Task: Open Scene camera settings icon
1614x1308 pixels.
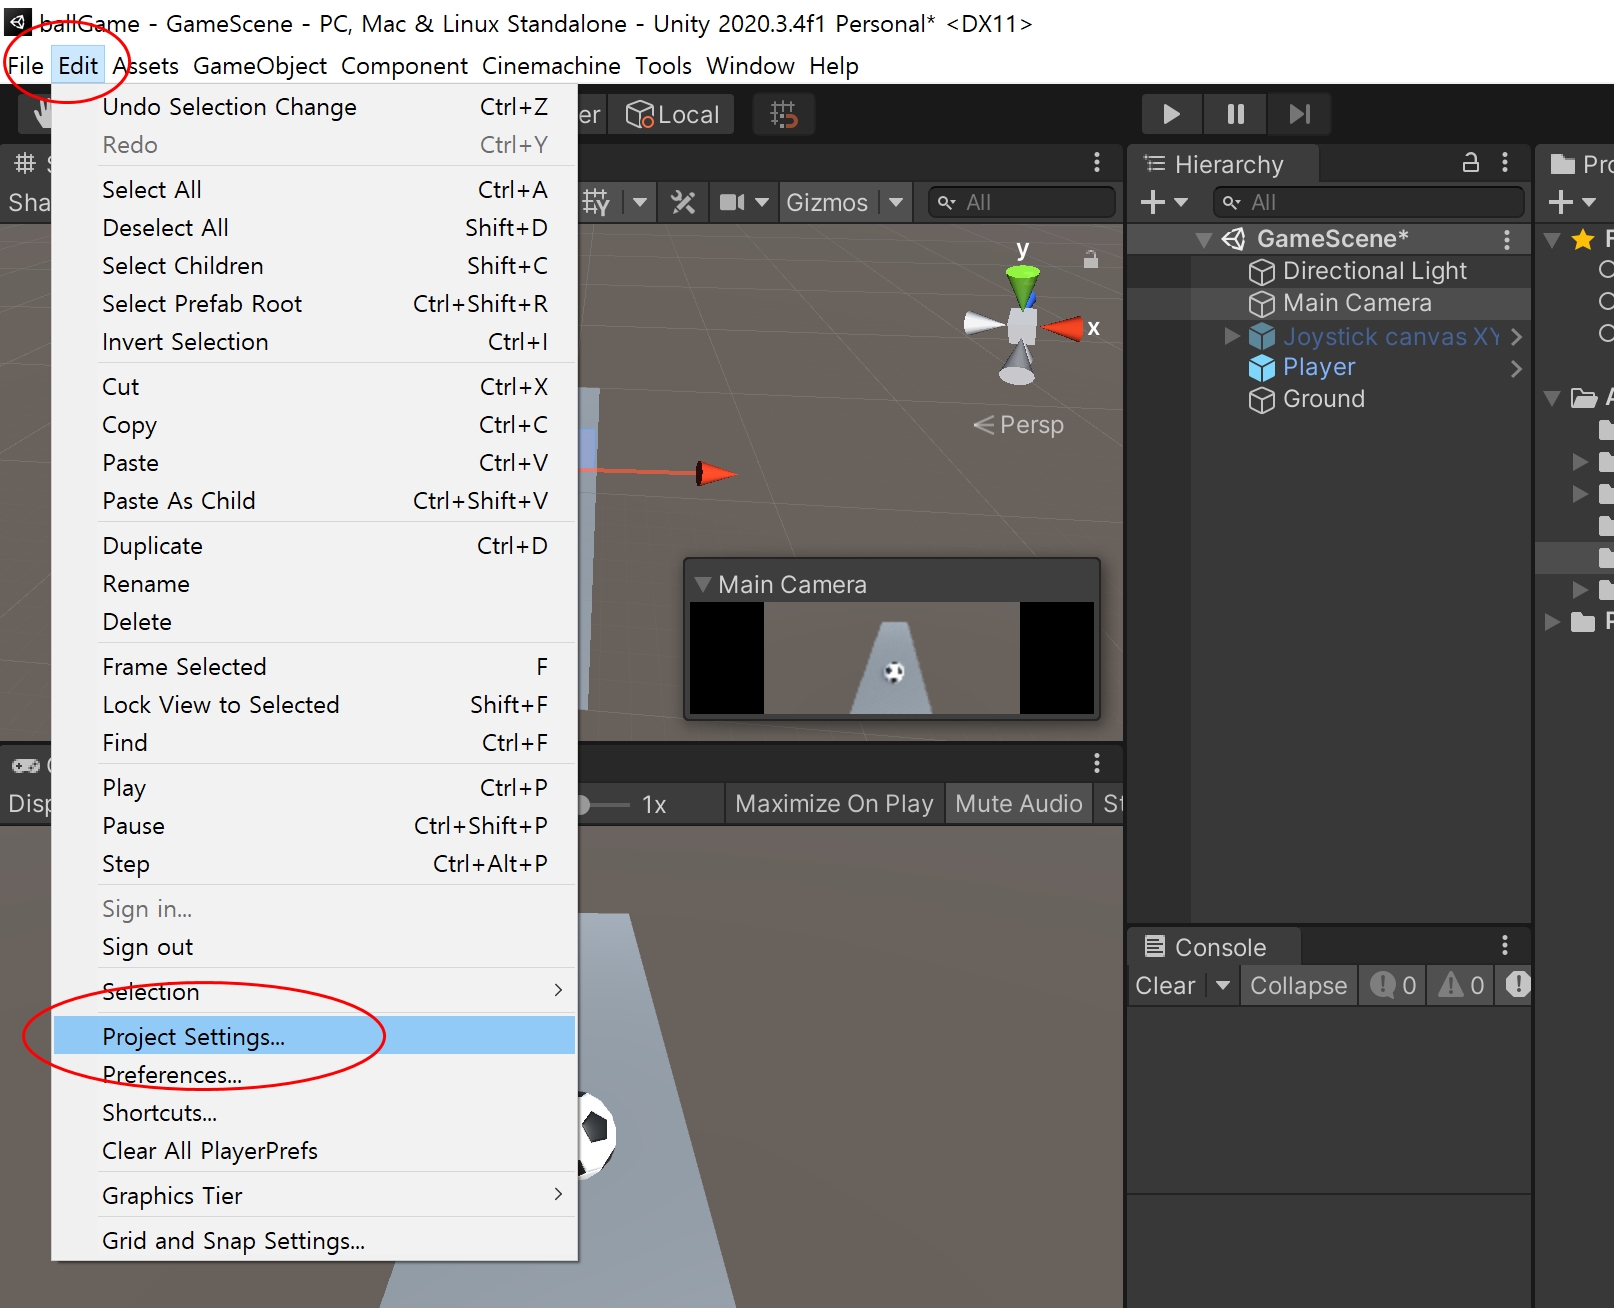Action: click(x=732, y=202)
